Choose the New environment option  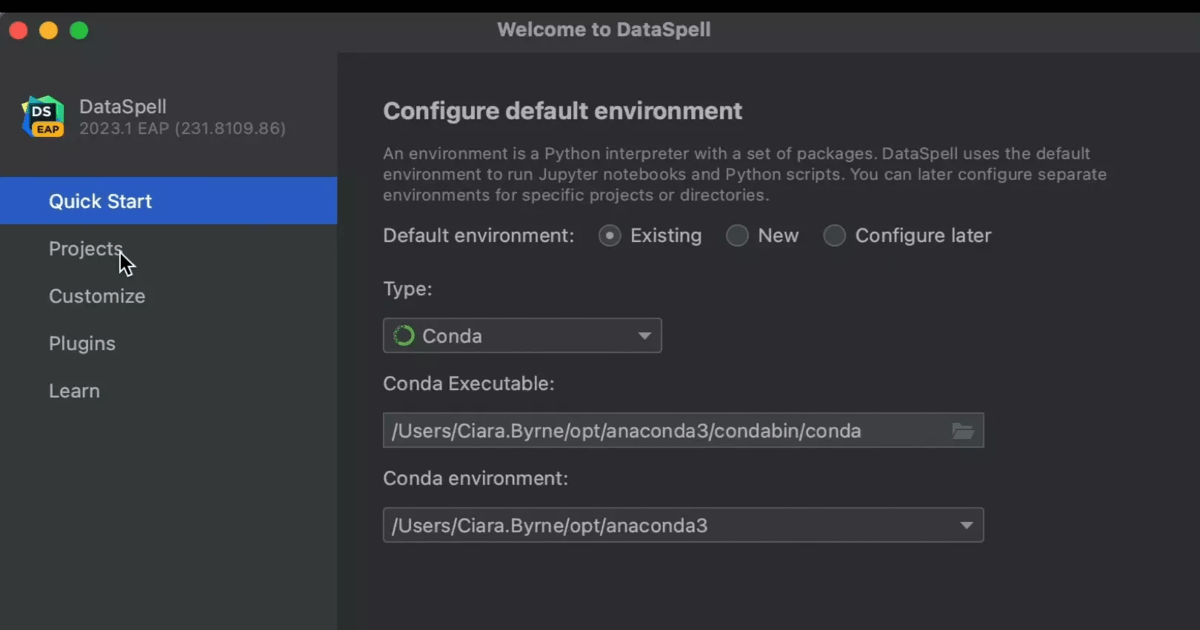(737, 236)
